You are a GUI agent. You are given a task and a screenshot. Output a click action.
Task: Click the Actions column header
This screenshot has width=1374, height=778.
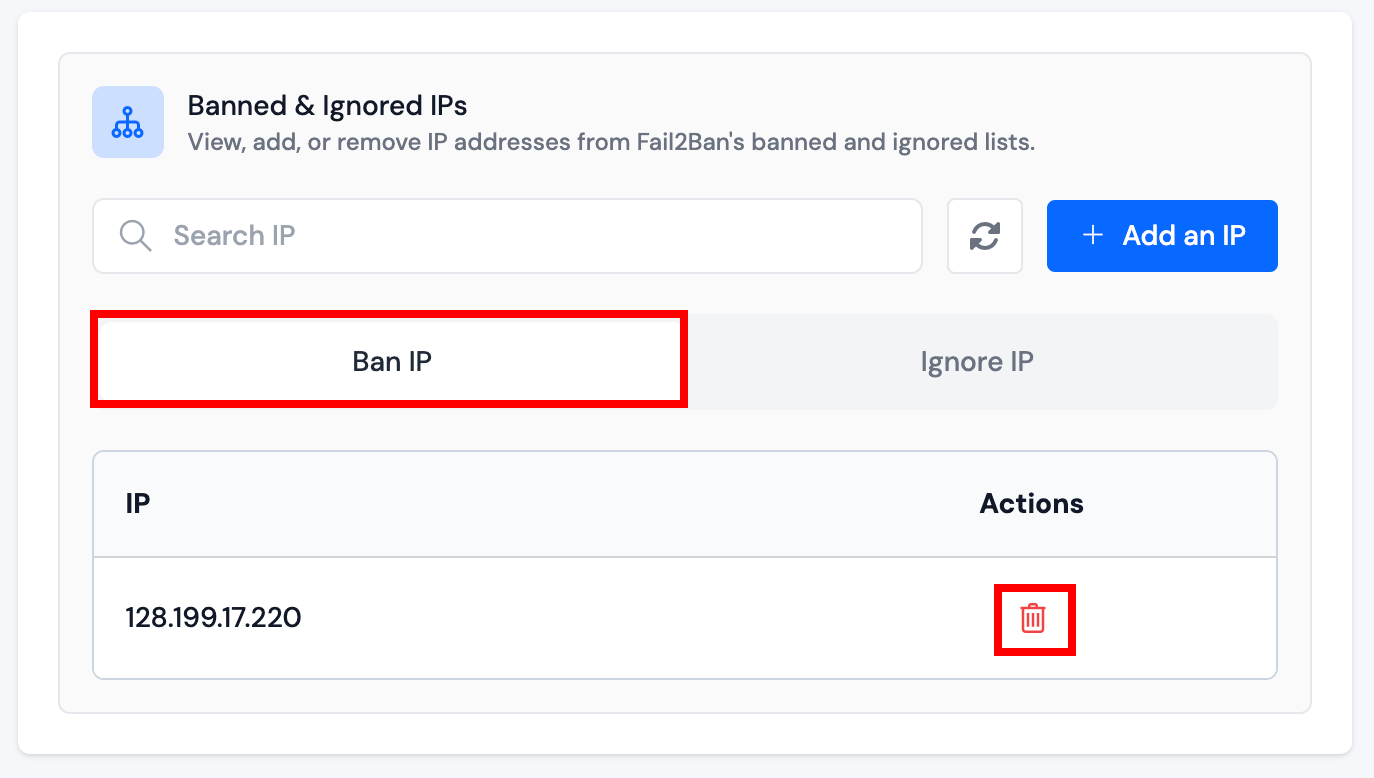[x=1031, y=503]
